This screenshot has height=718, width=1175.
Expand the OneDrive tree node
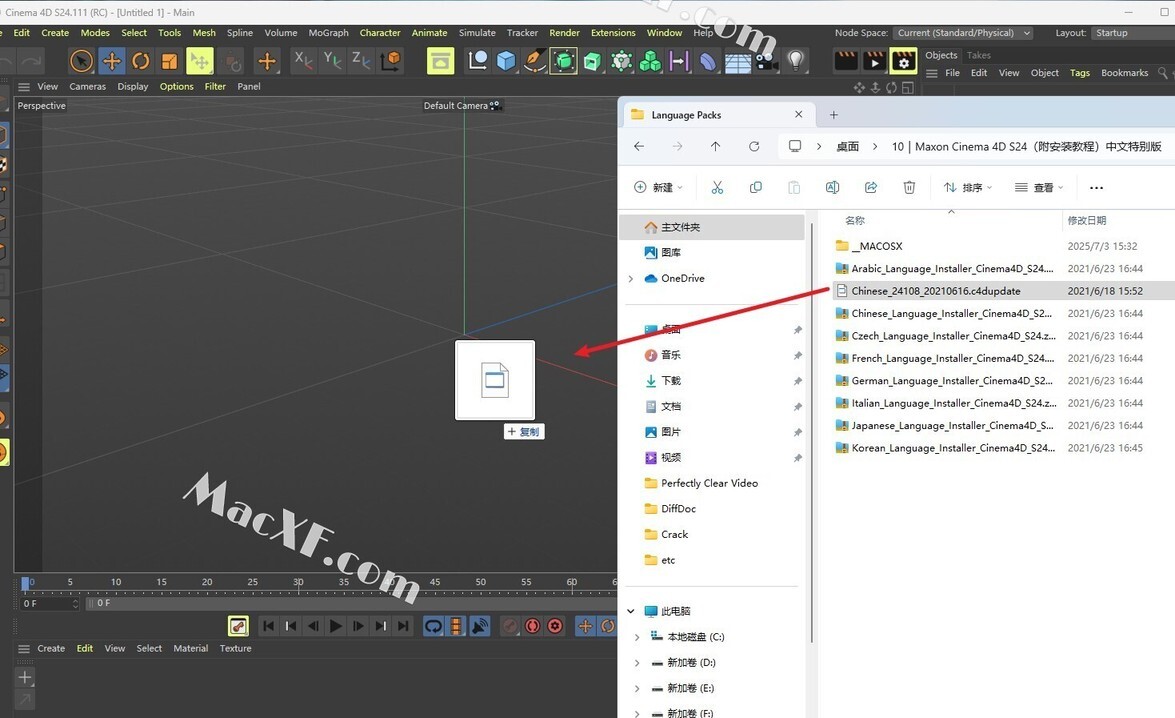pyautogui.click(x=631, y=279)
